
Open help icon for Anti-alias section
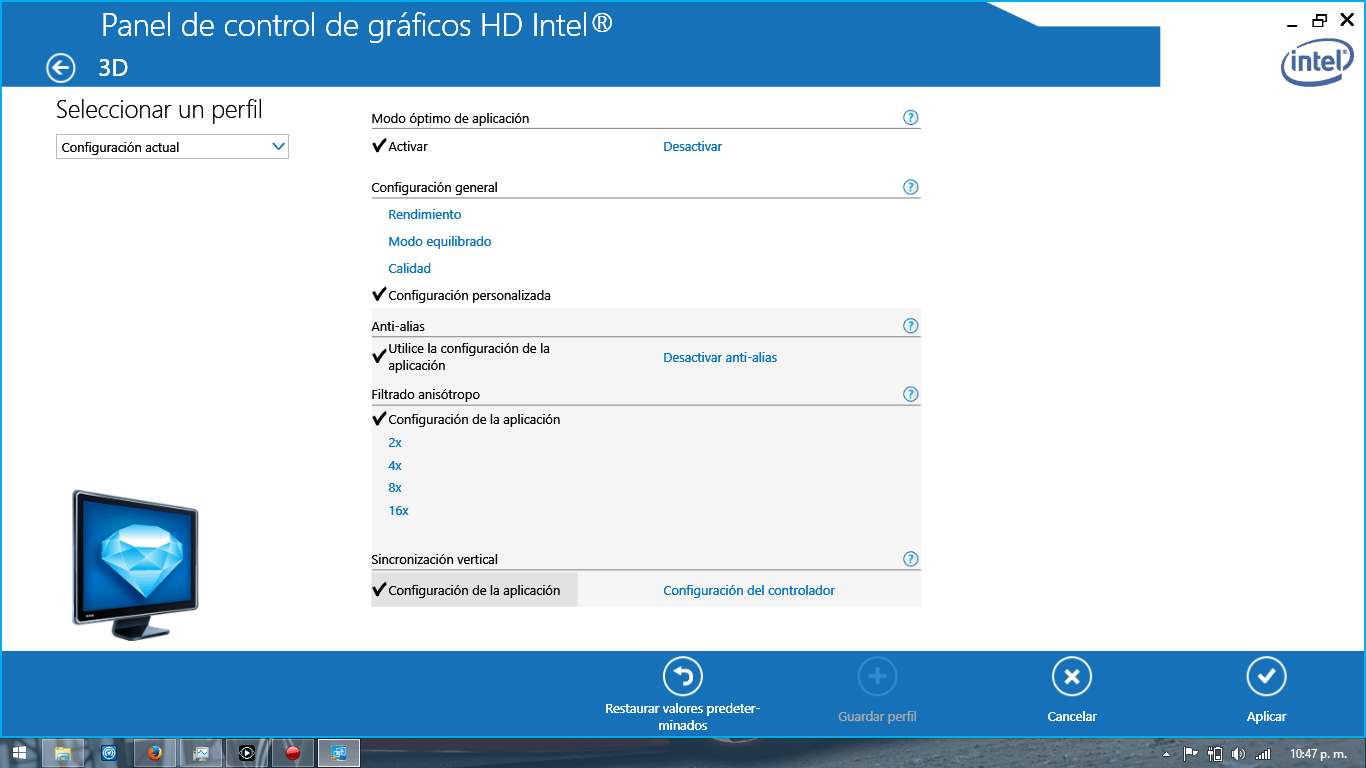pyautogui.click(x=910, y=326)
